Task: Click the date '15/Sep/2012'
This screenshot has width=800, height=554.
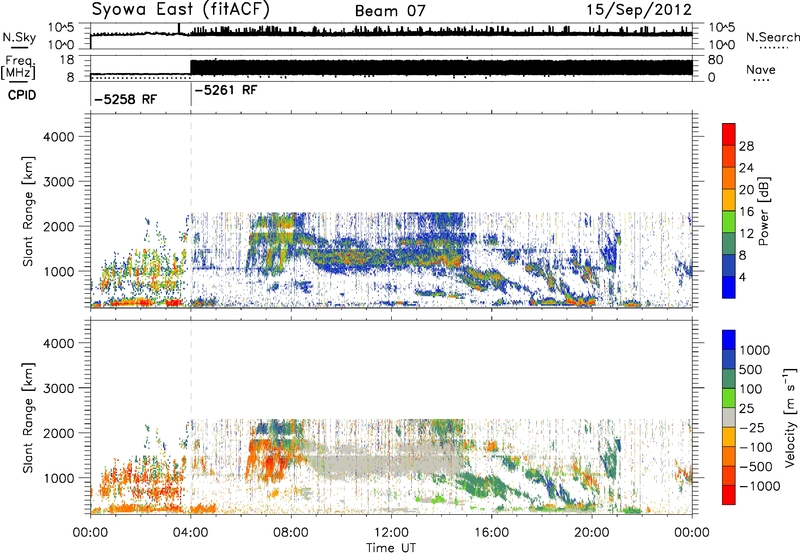Action: 639,10
